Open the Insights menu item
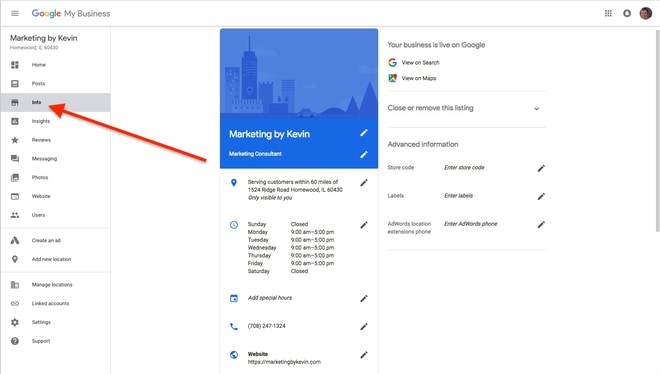 coord(41,121)
